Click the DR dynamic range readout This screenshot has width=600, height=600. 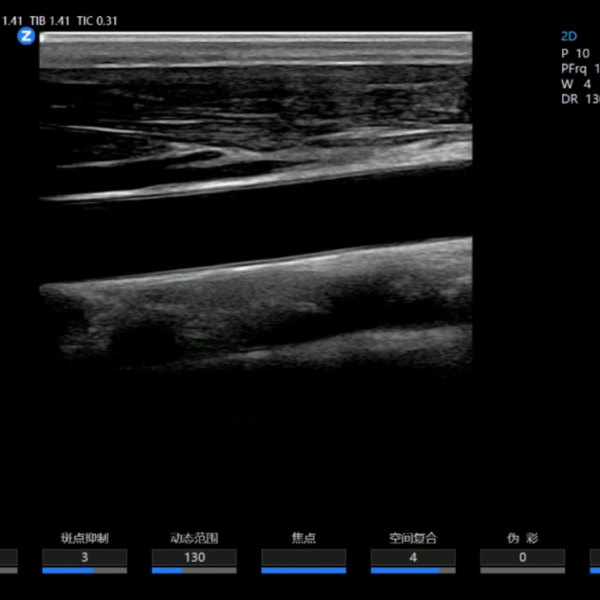click(580, 100)
